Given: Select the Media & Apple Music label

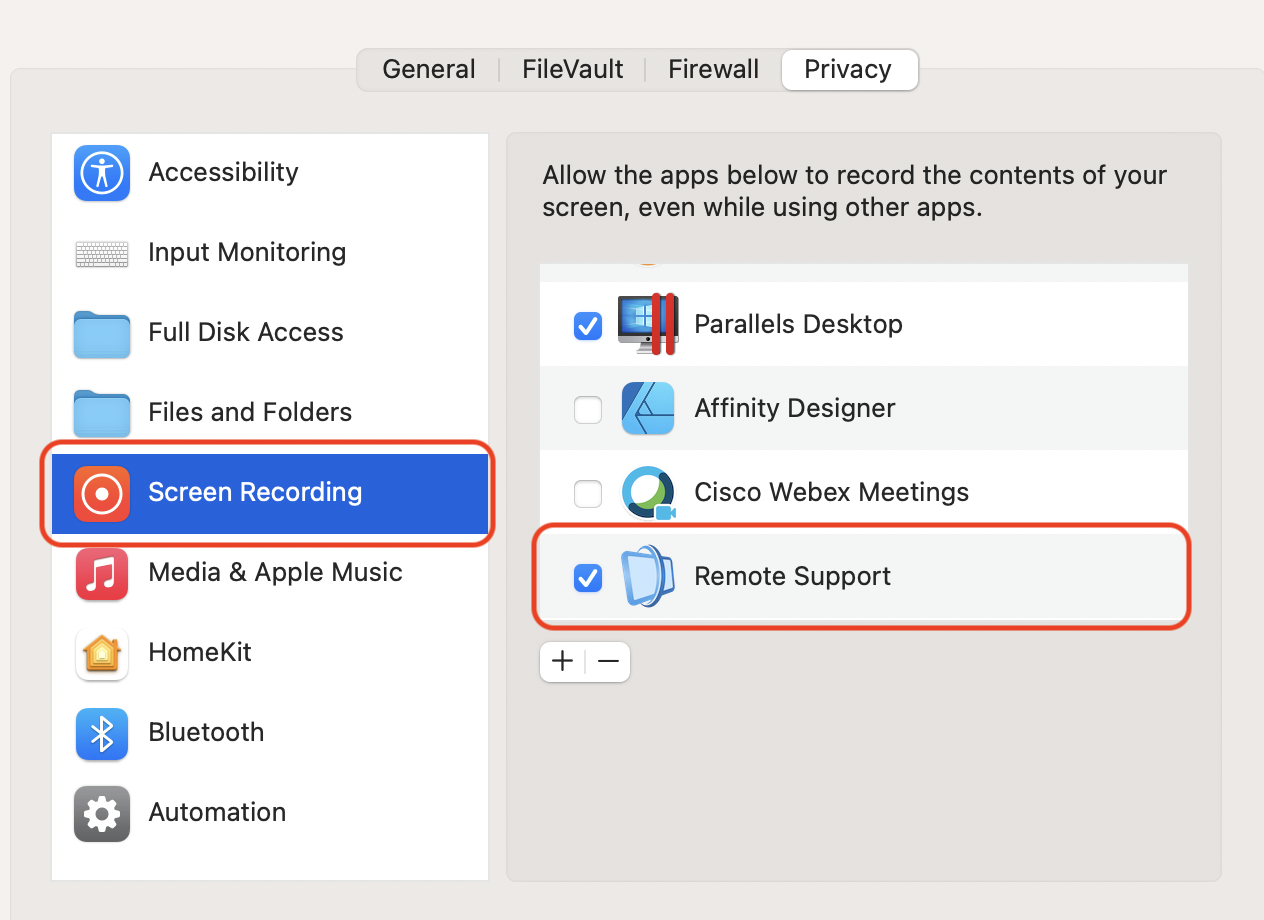Looking at the screenshot, I should [x=275, y=572].
